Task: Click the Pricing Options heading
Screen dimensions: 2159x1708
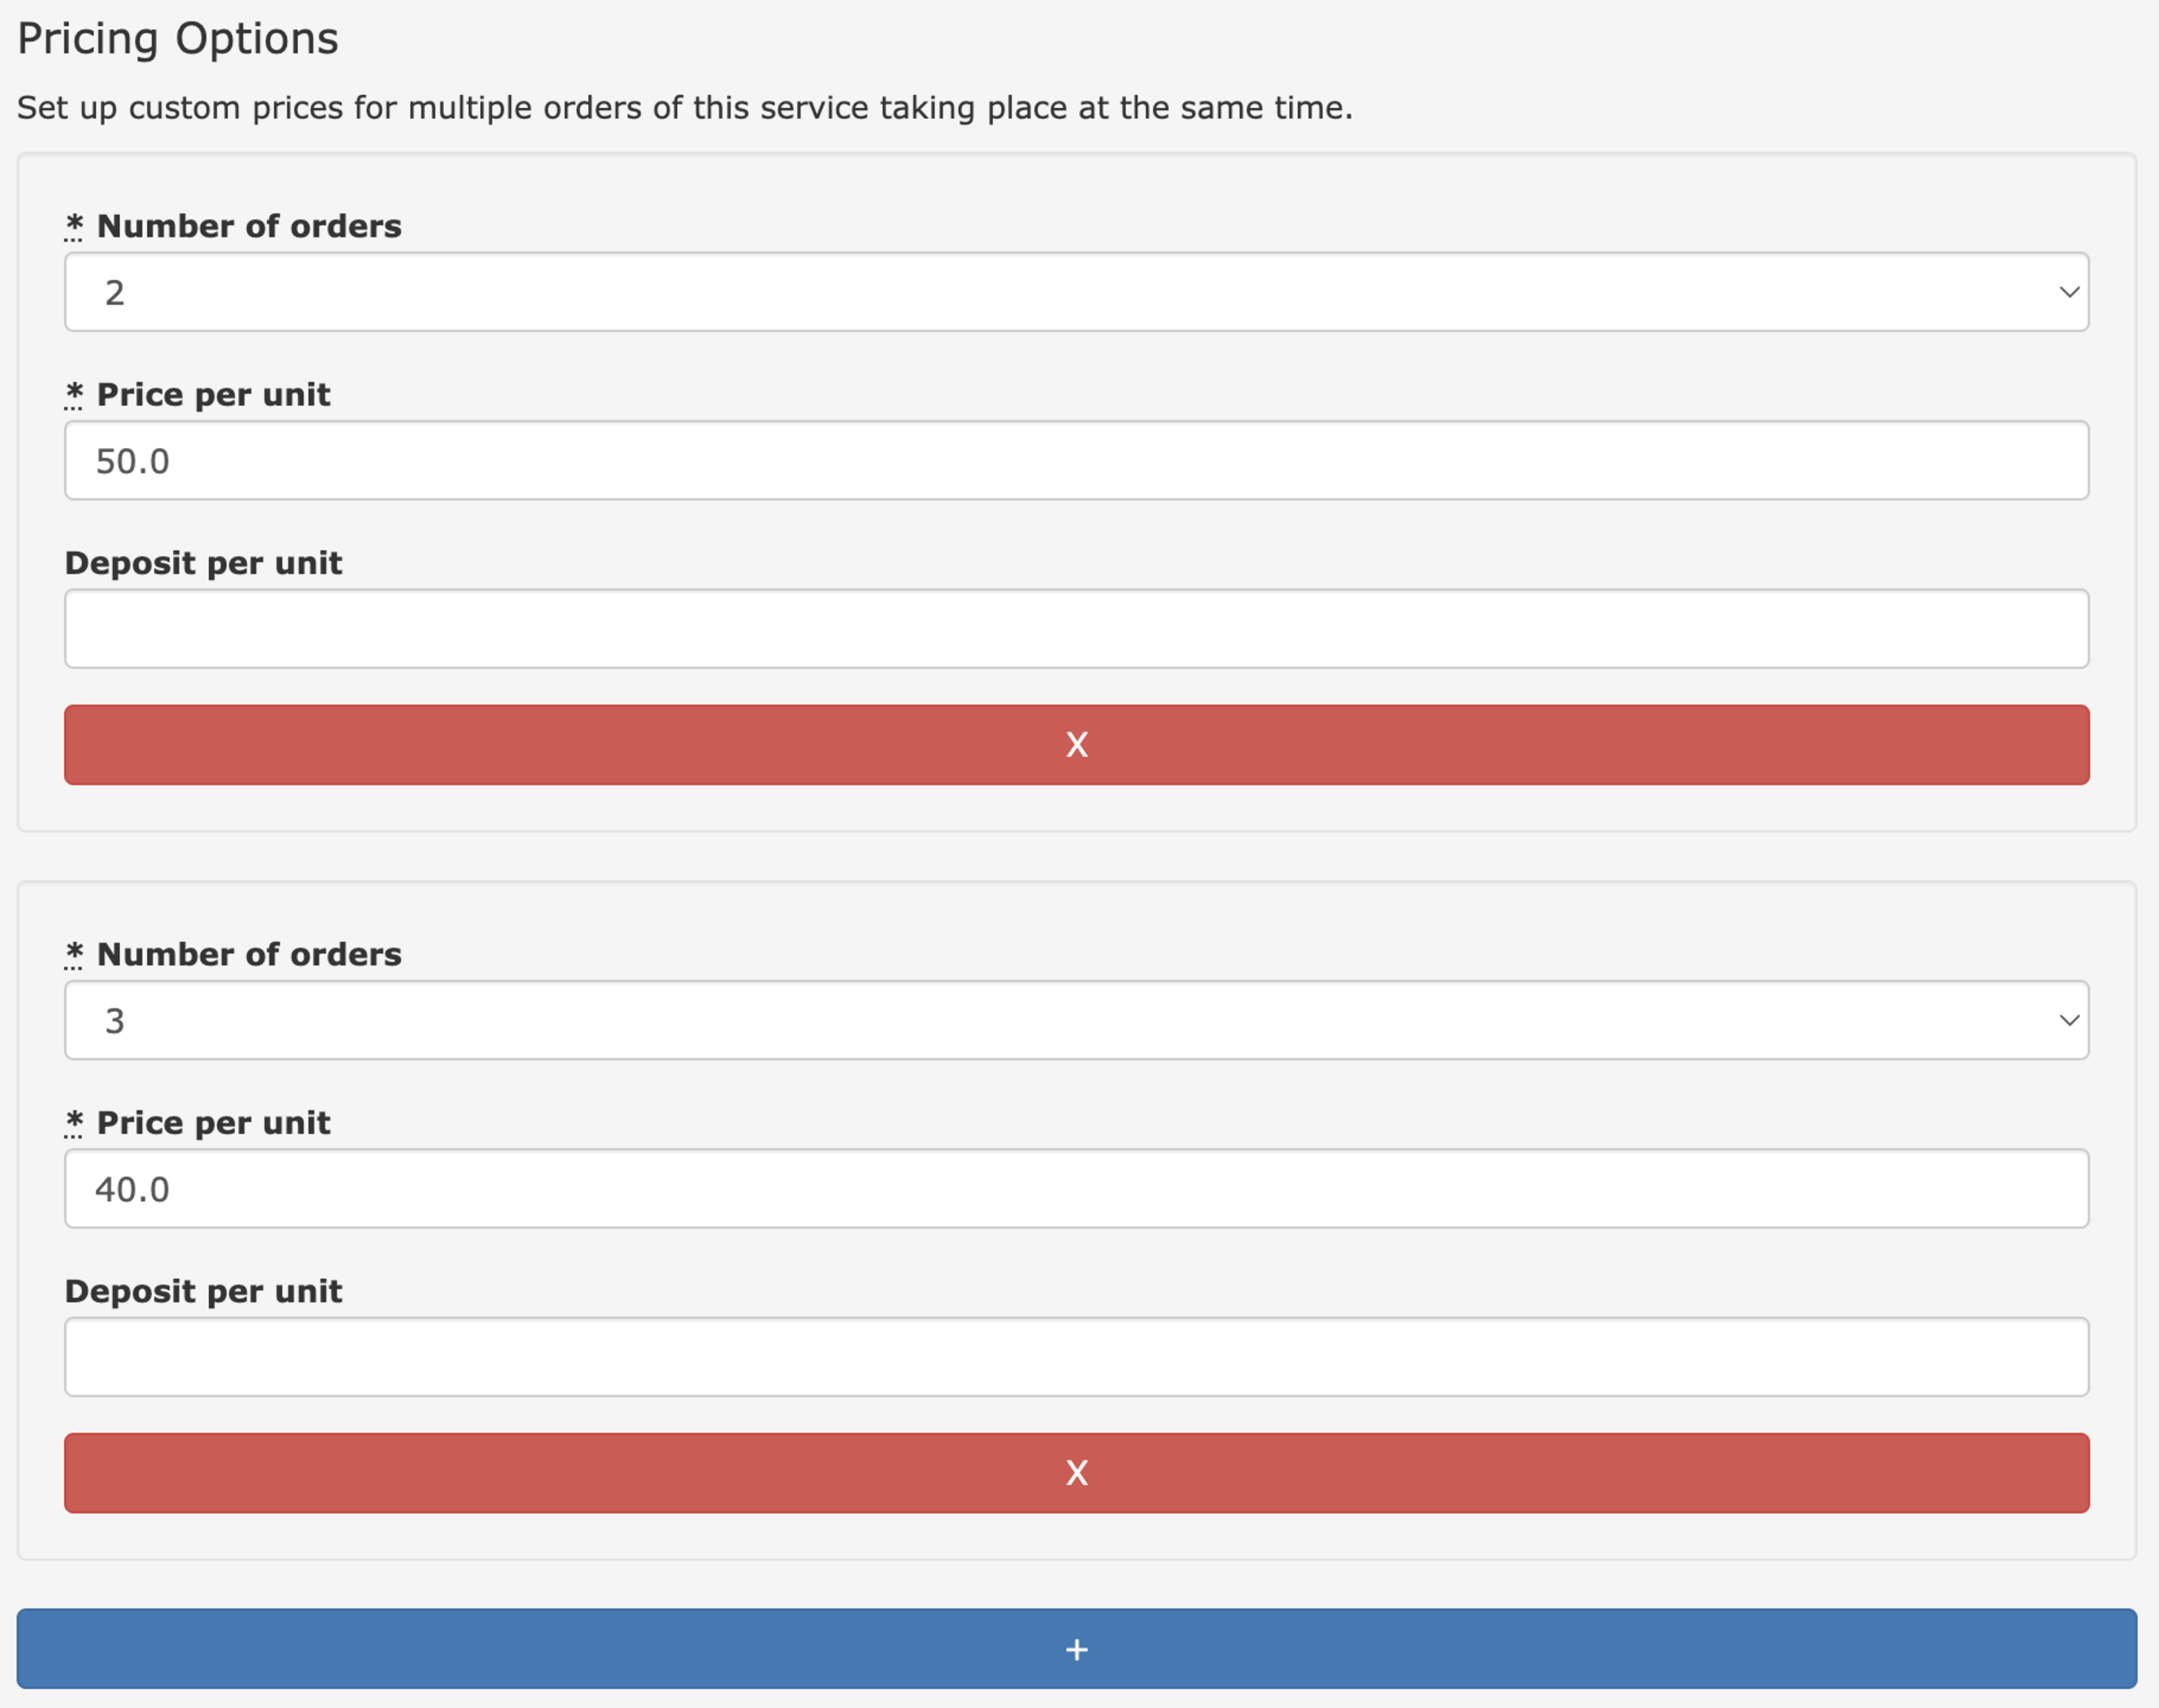Action: pos(178,39)
